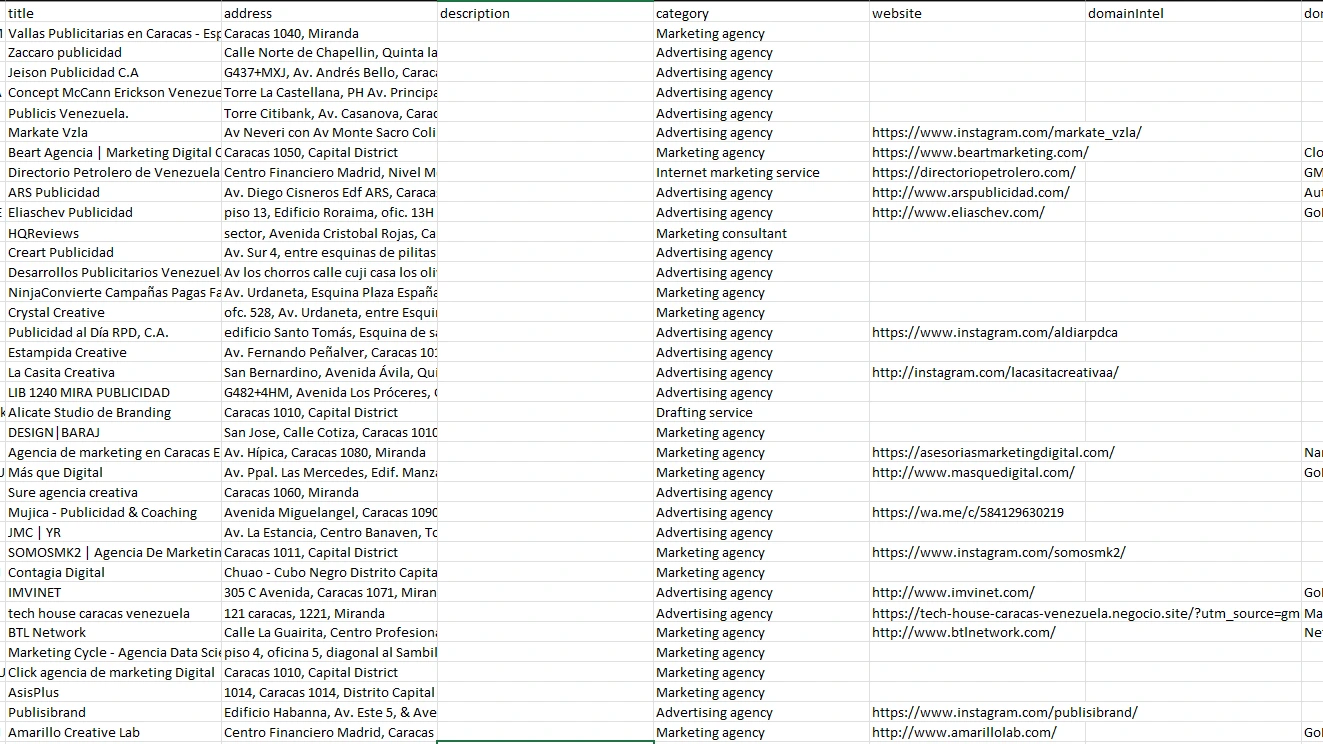
Task: Click the cell 'Zaccaro publicidad'
Action: coord(113,53)
